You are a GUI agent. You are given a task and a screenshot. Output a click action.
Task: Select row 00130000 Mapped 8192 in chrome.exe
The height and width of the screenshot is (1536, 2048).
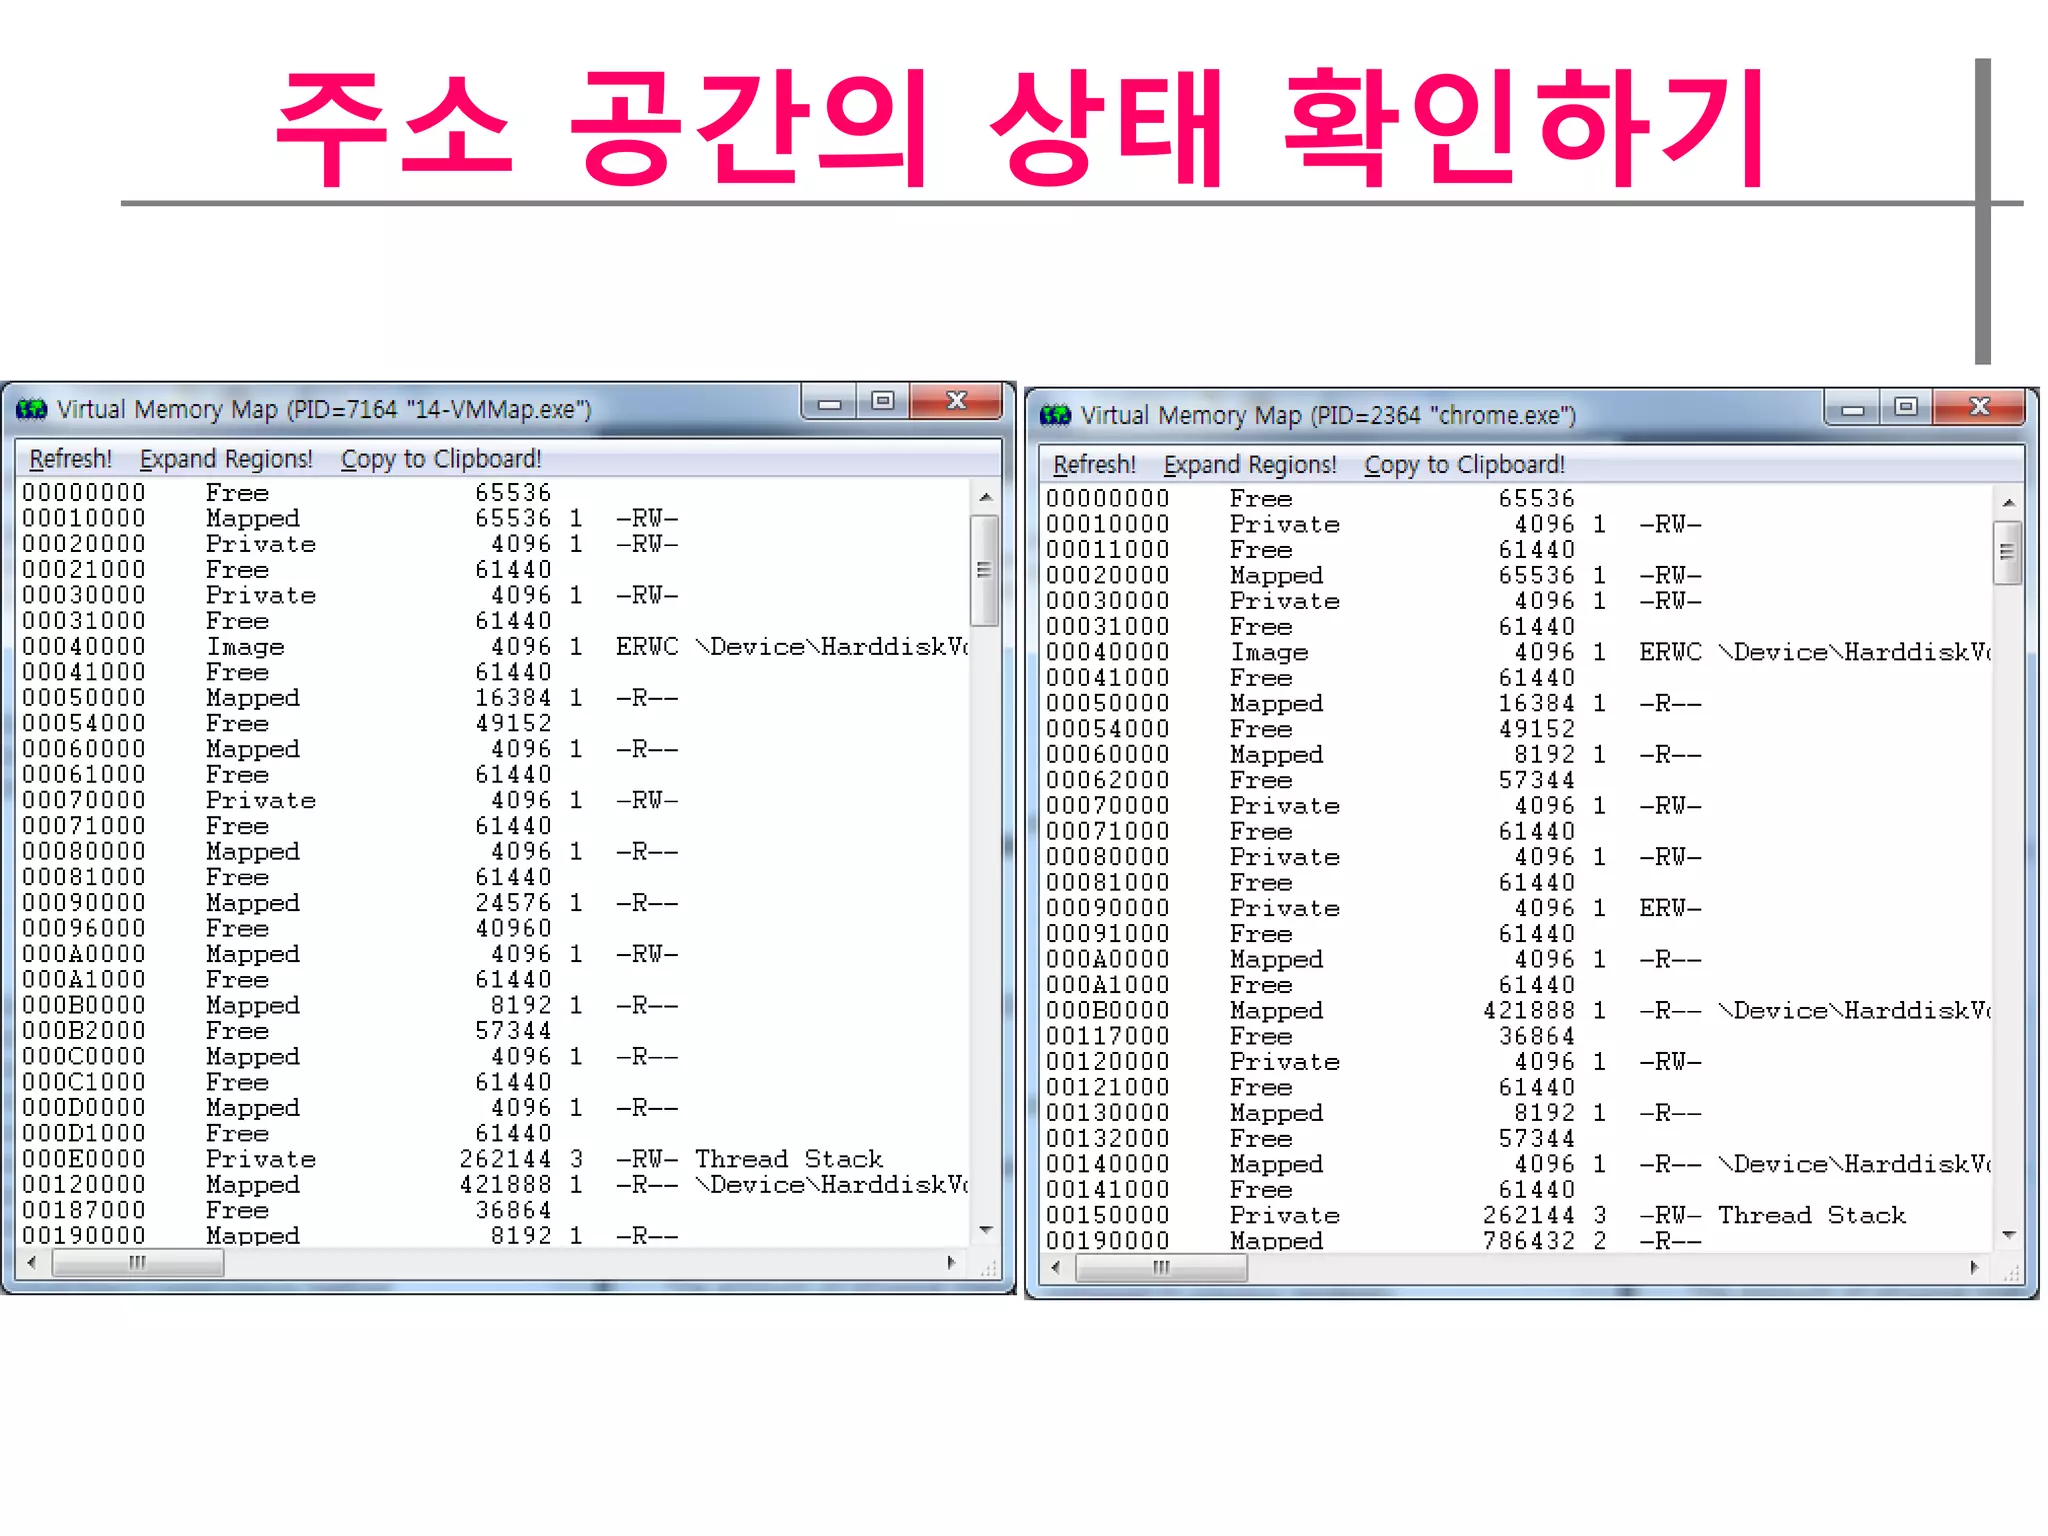tap(1518, 1114)
